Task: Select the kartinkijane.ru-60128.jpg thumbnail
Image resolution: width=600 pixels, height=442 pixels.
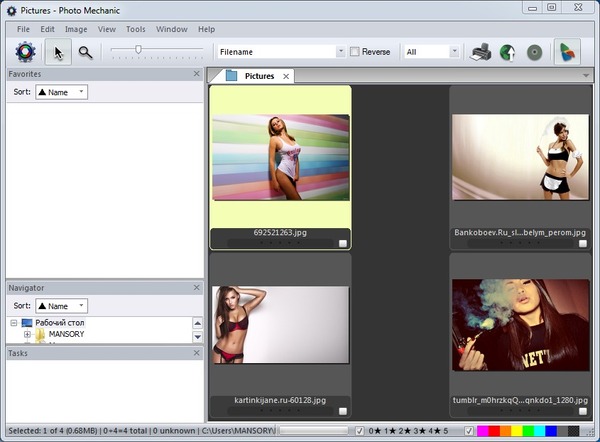Action: [280, 324]
